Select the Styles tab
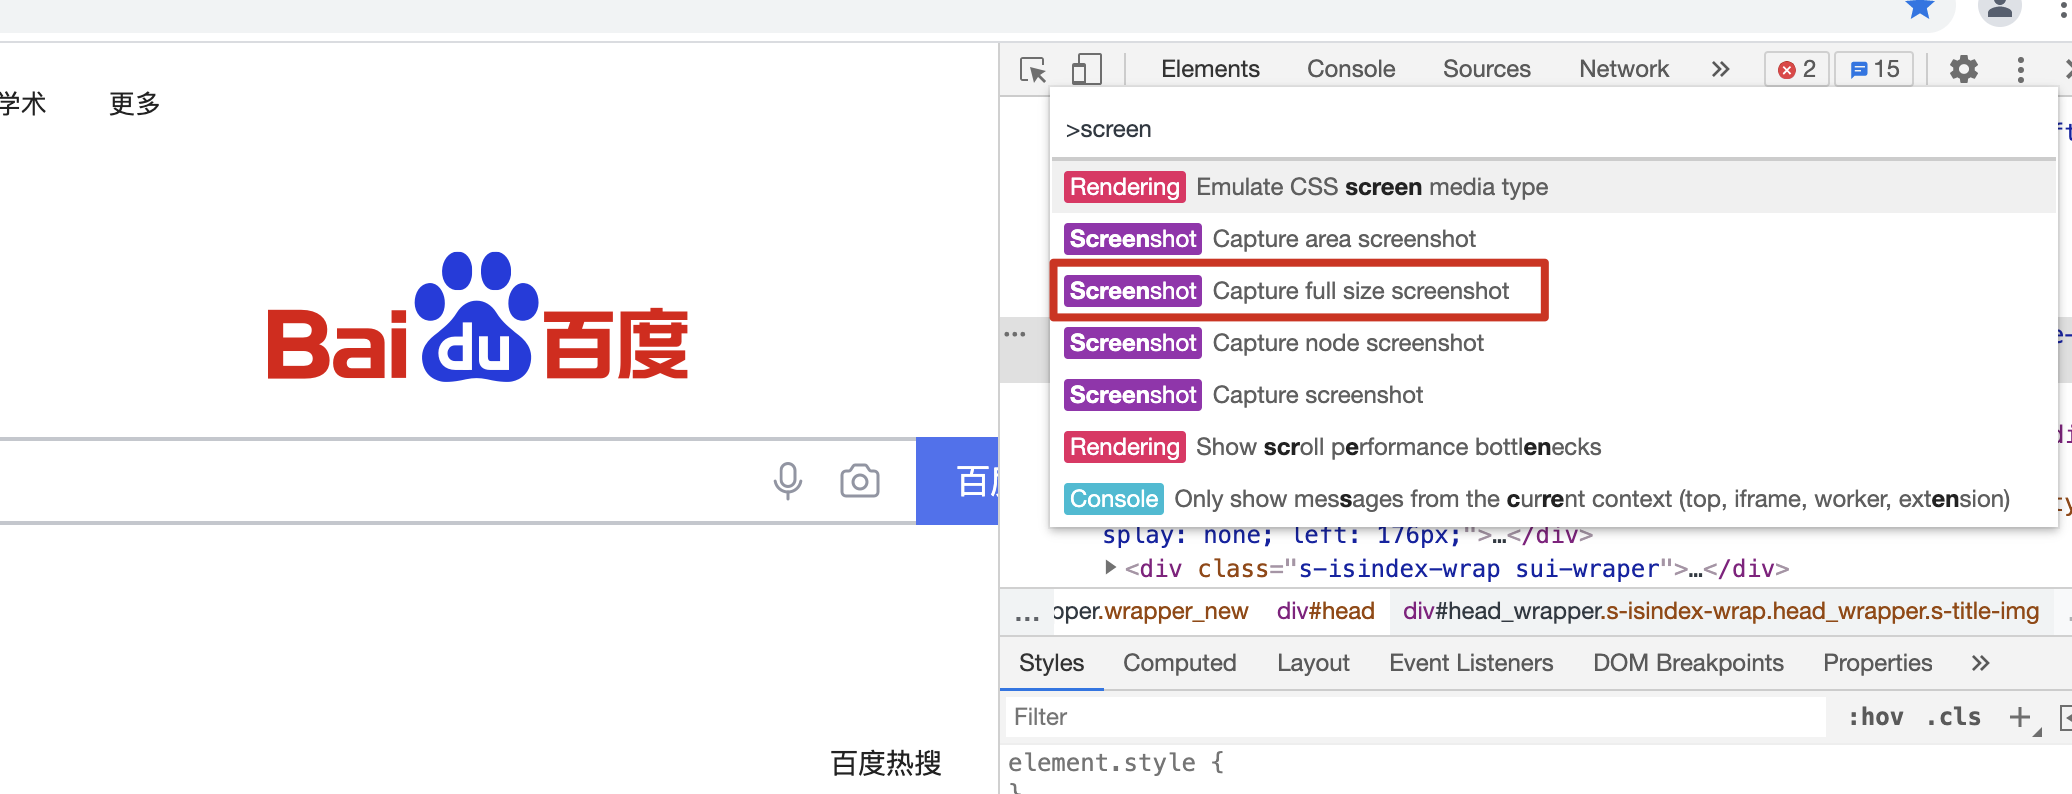Screen dimensions: 2072x794 coord(1051,663)
